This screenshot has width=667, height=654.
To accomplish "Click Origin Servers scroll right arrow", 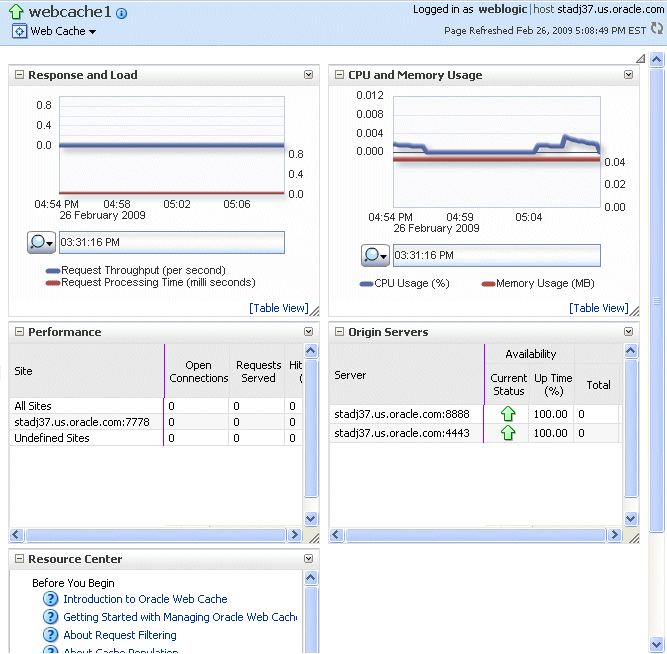I will (614, 534).
